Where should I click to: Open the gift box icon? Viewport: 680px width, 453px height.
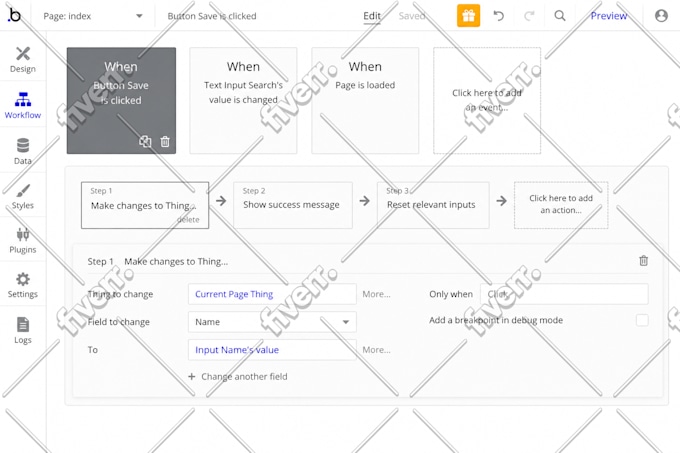pos(468,16)
